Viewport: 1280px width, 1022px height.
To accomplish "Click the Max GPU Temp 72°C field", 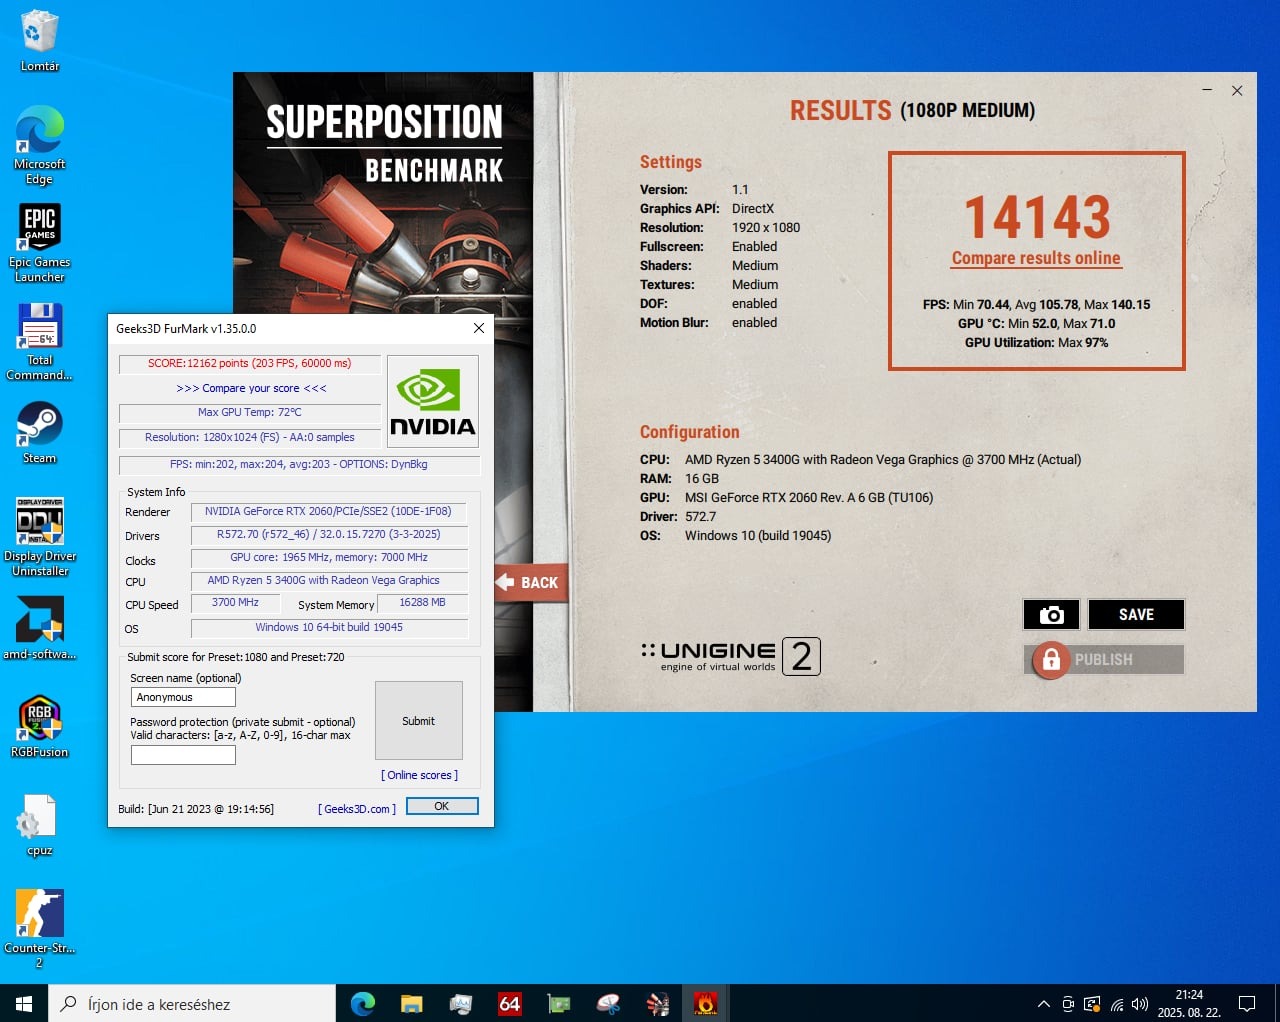I will pos(249,412).
